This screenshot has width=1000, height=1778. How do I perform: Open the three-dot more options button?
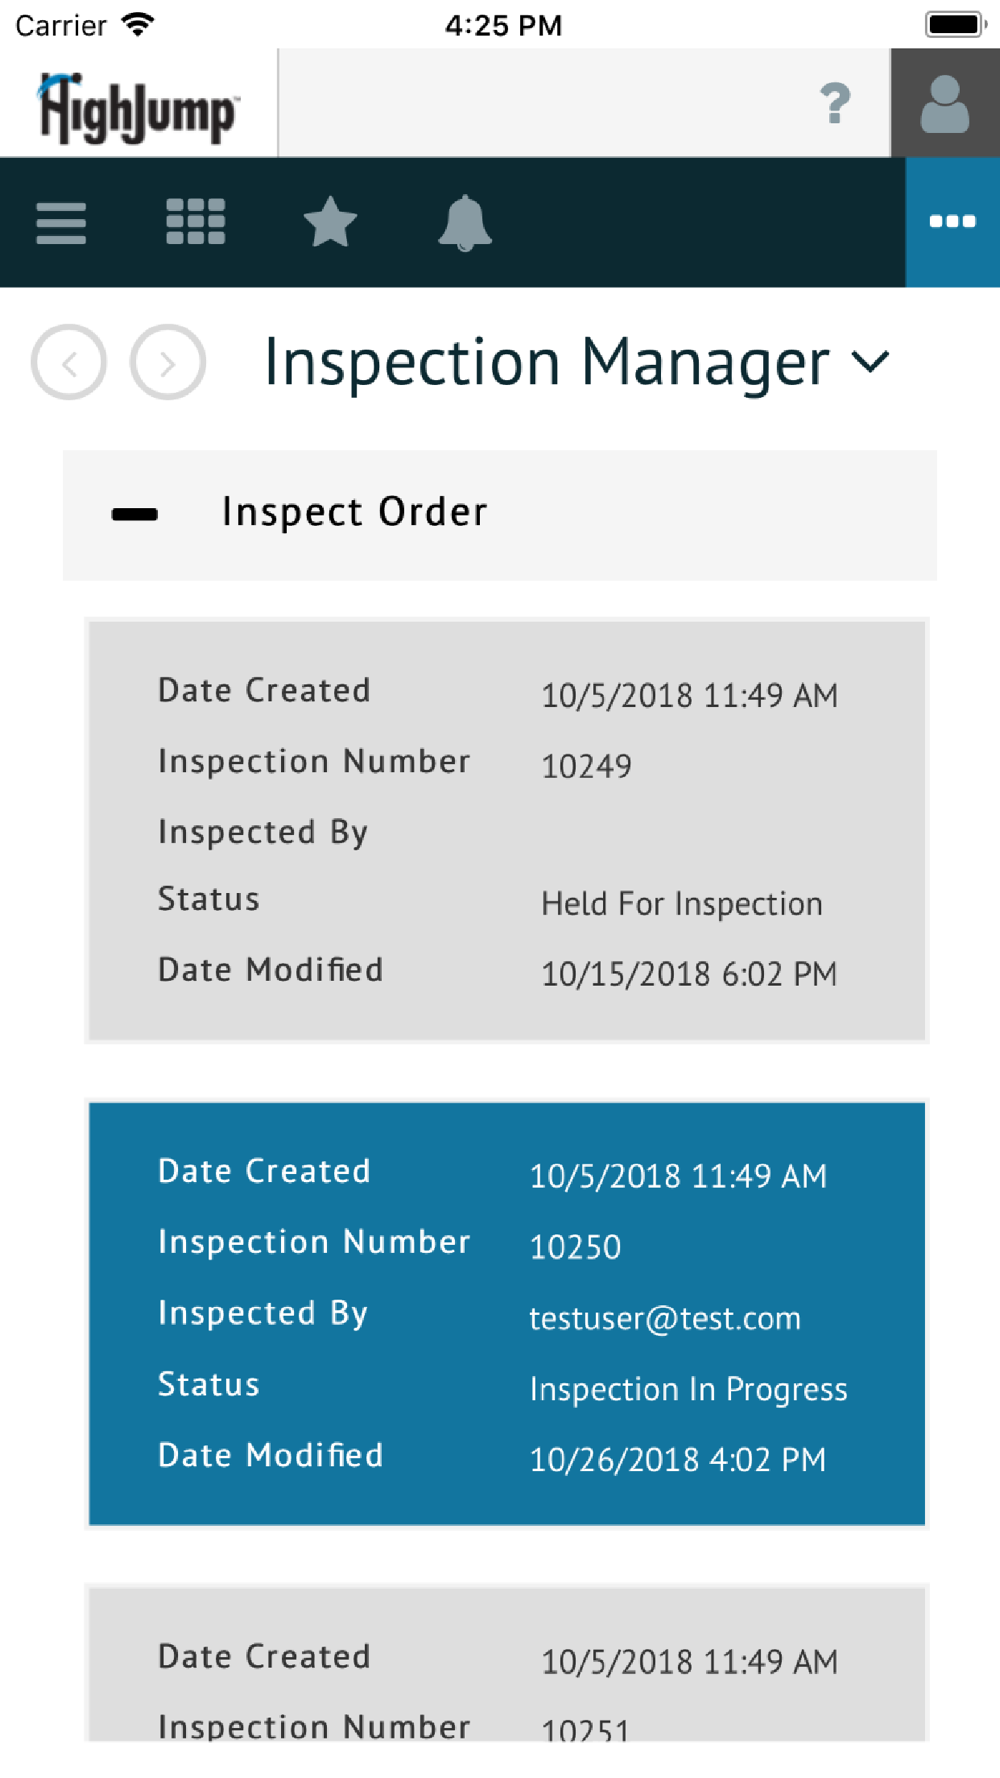tap(953, 222)
